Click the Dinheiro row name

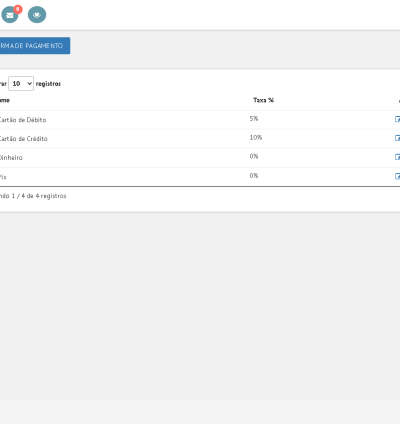click(11, 158)
